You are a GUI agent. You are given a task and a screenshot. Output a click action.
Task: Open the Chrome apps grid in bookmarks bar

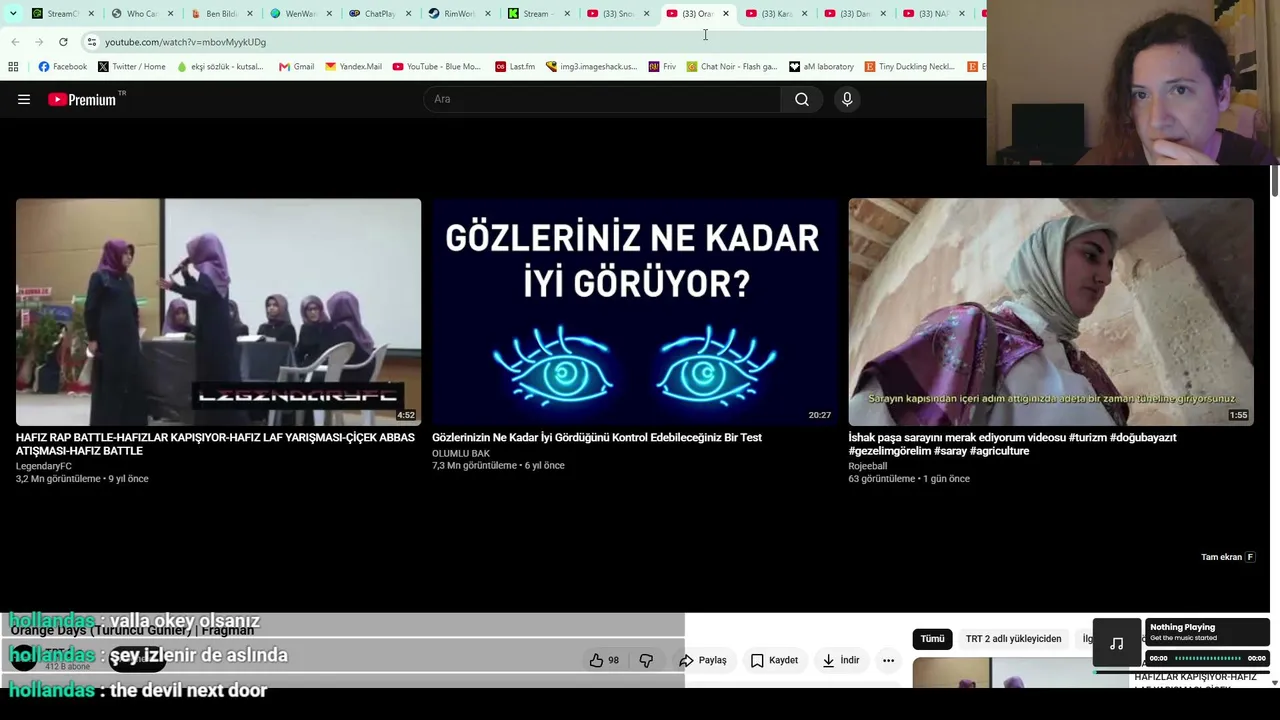tap(13, 67)
